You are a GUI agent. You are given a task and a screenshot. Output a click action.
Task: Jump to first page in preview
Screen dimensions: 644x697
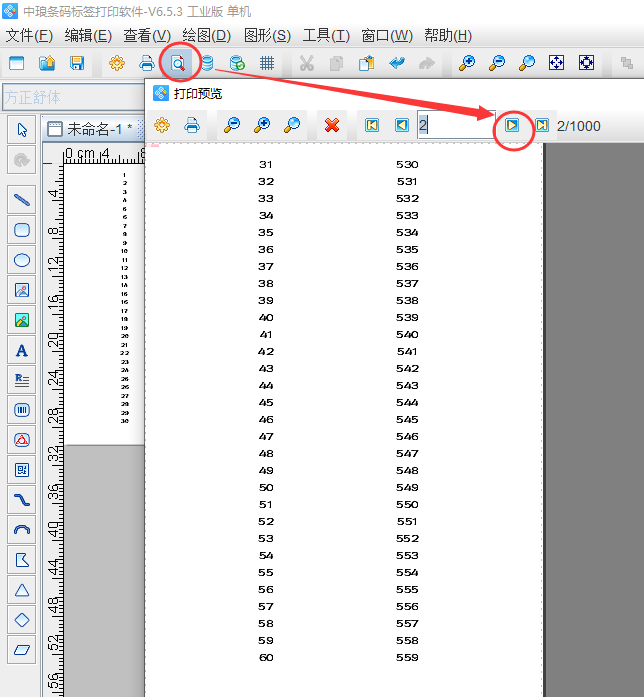372,125
